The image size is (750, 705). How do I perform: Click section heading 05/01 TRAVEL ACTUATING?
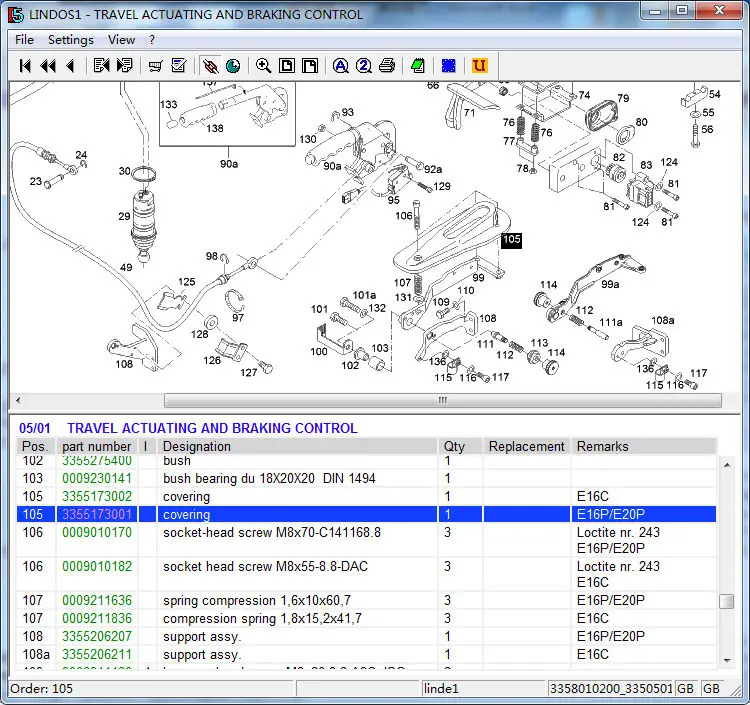[188, 428]
